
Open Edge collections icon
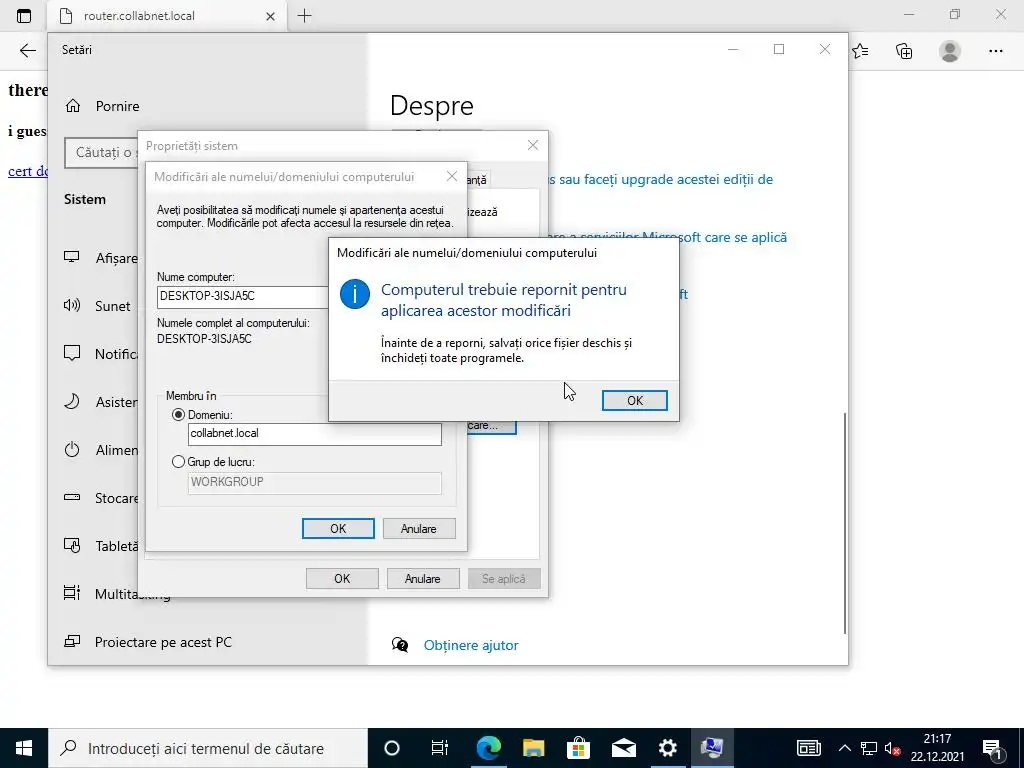click(x=904, y=51)
